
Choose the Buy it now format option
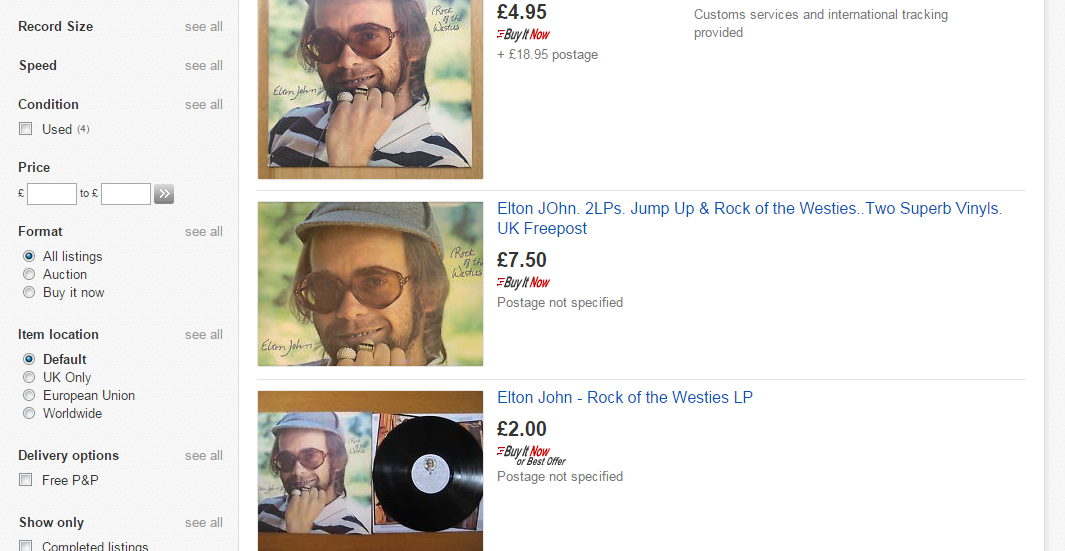[x=29, y=292]
